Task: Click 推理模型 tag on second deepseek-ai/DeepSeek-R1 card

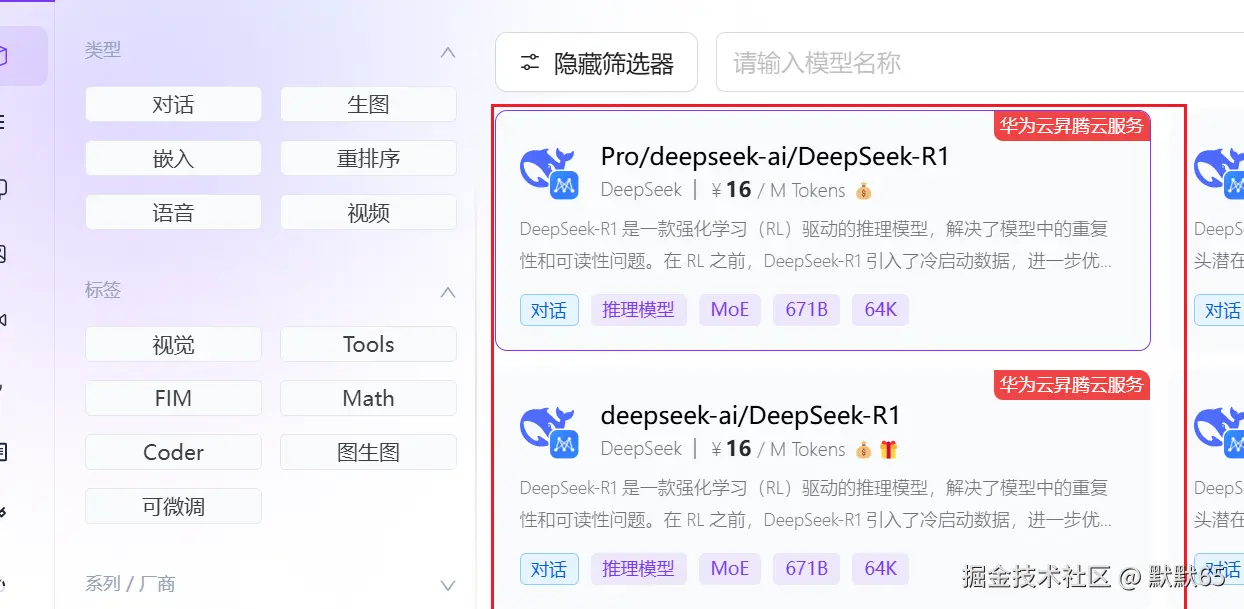Action: click(x=638, y=569)
